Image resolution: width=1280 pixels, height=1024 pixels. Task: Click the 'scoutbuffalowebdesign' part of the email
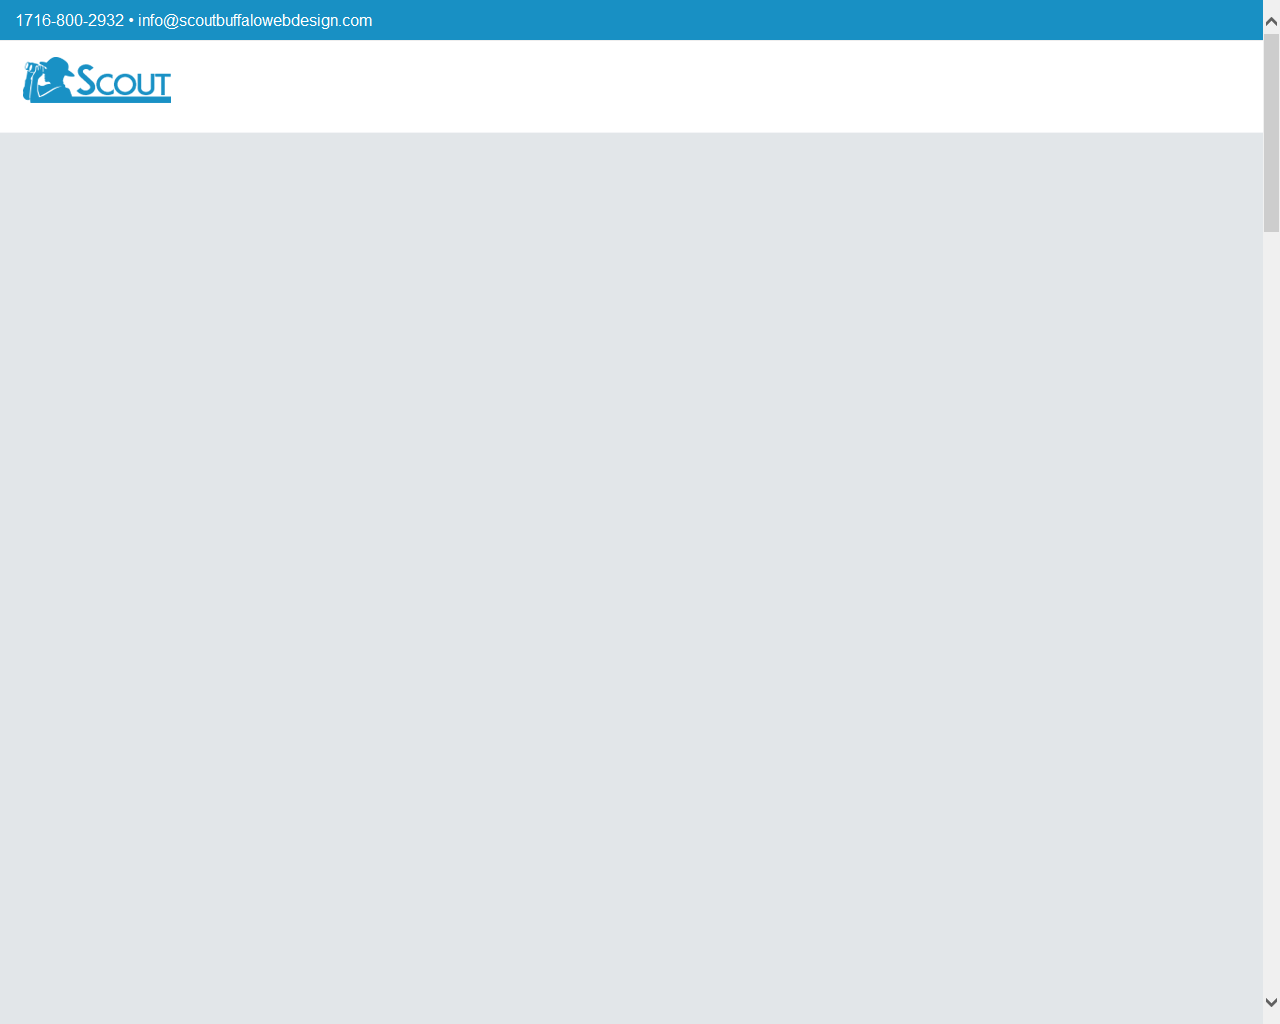pos(258,20)
